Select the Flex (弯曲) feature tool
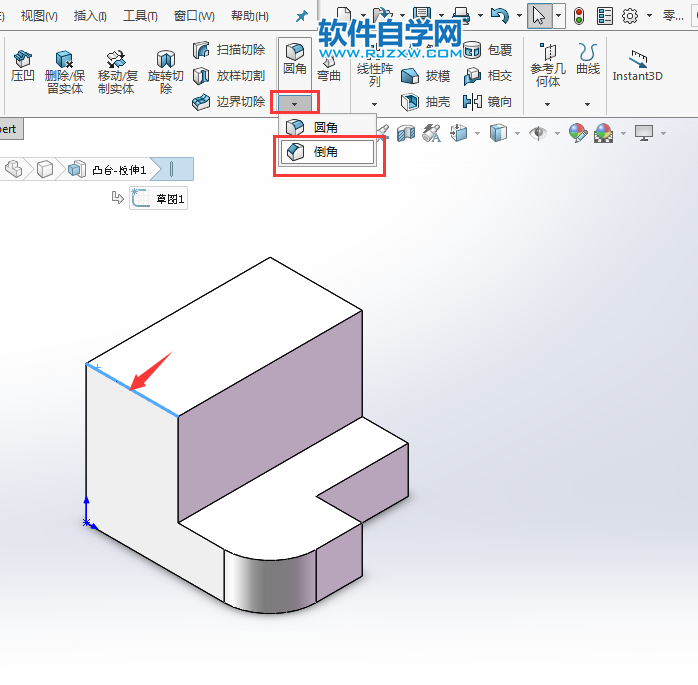 point(329,69)
